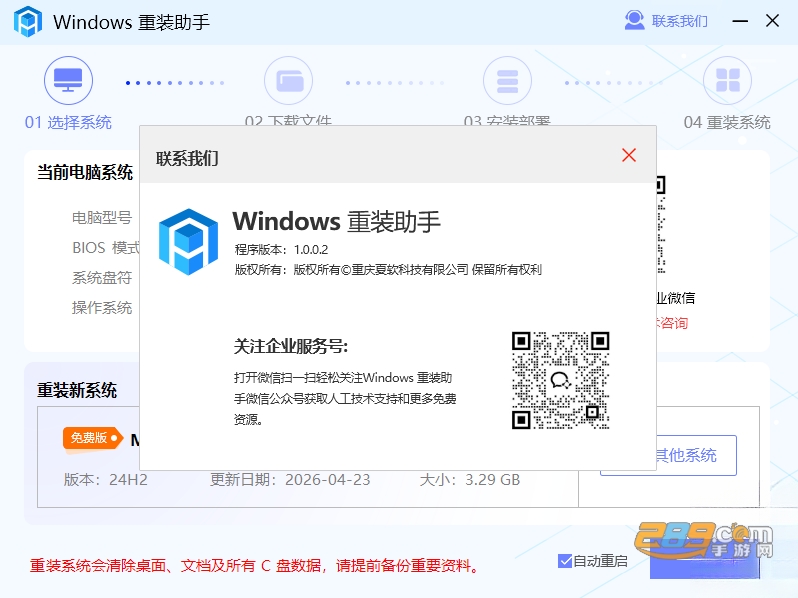Click the Windows 重装助手 logo in title bar

coord(27,21)
